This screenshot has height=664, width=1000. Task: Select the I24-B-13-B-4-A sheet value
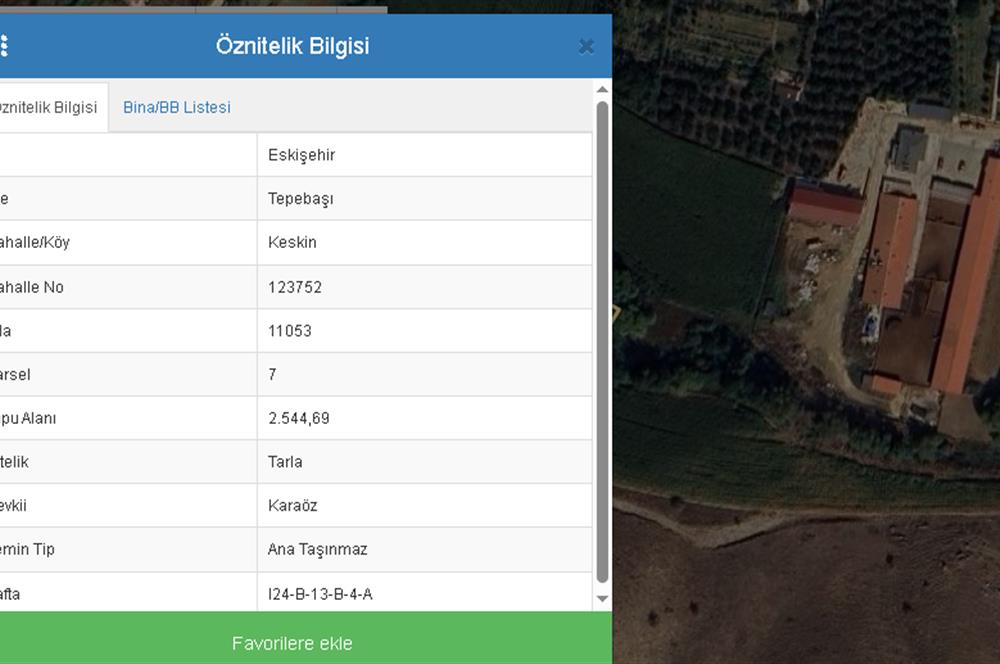(320, 594)
